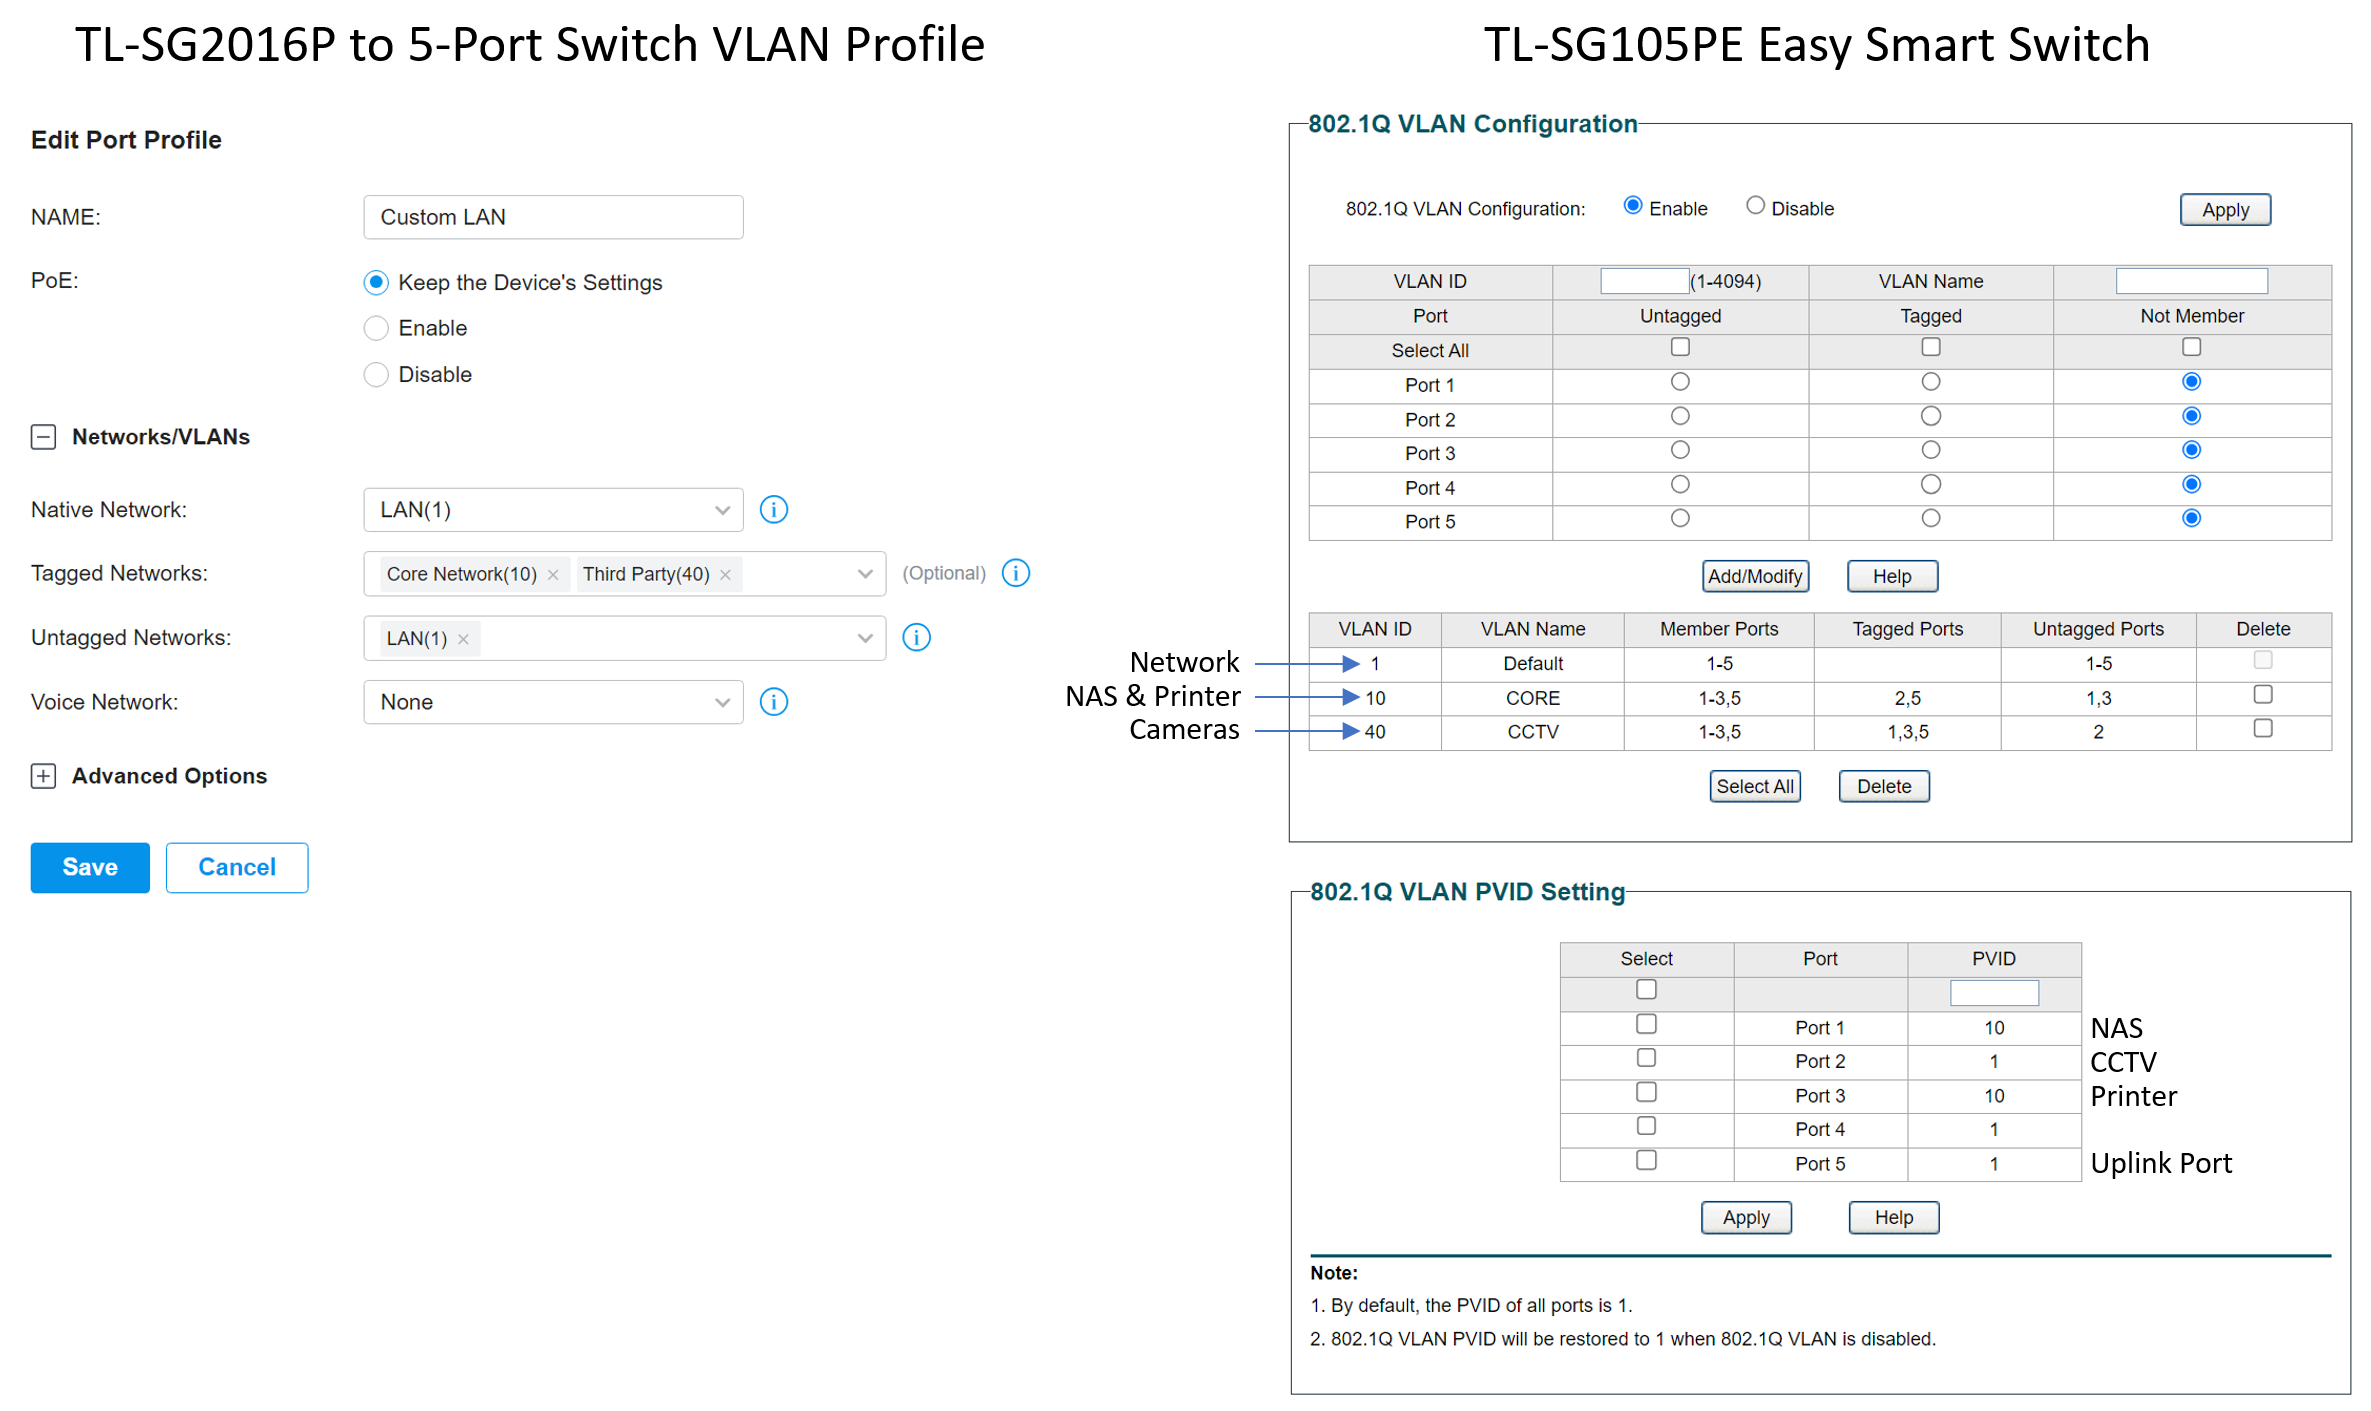Open the Voice Network dropdown
2371x1411 pixels.
click(x=552, y=702)
